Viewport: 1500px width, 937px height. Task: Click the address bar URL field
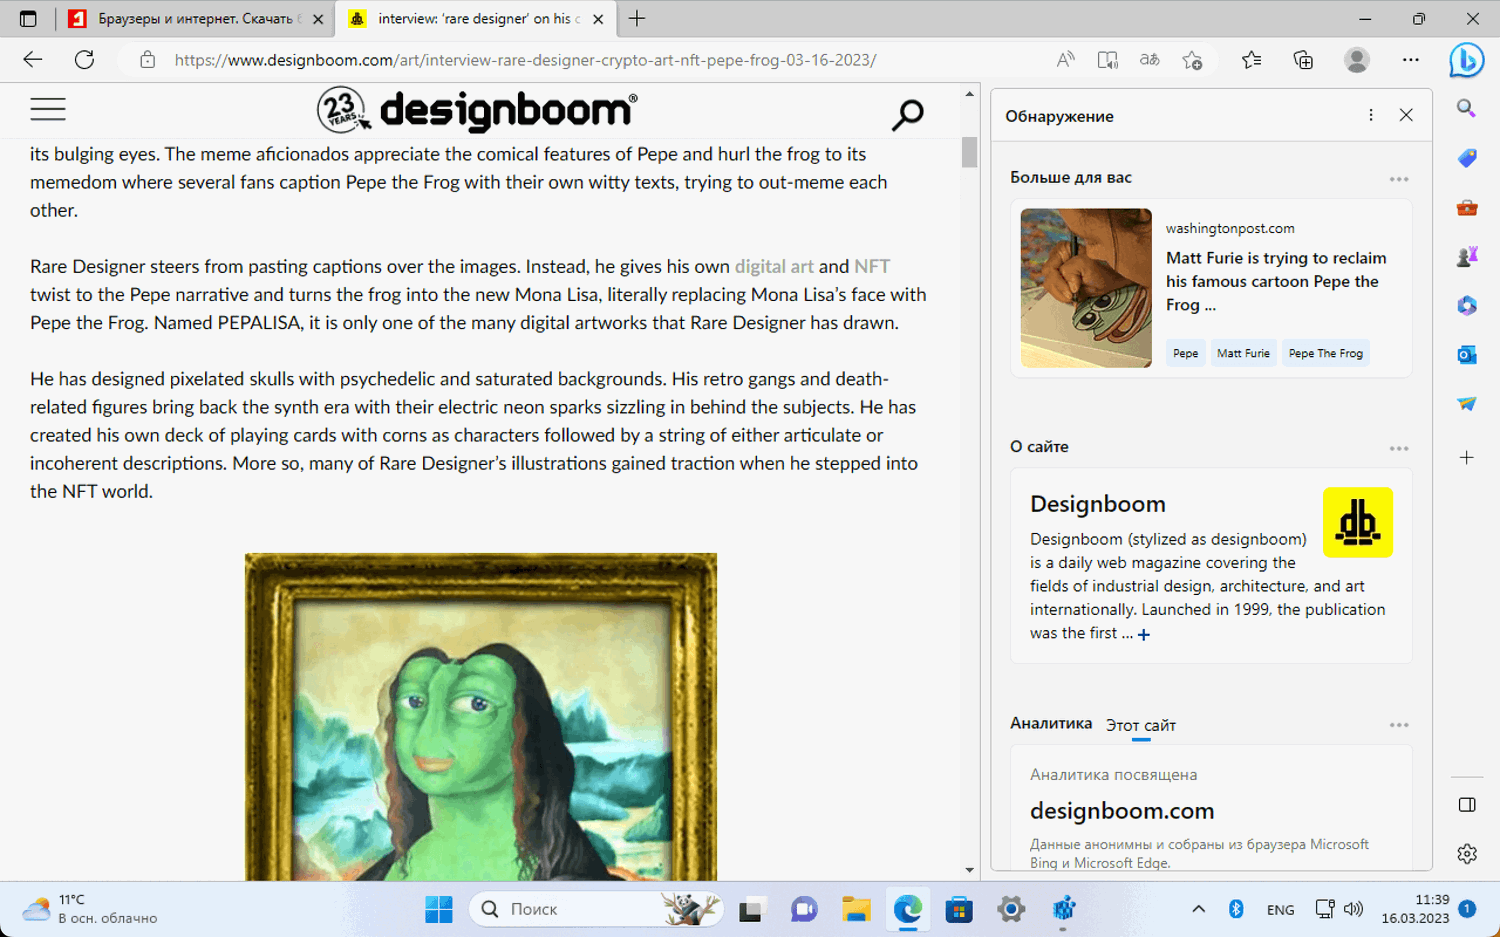tap(525, 60)
